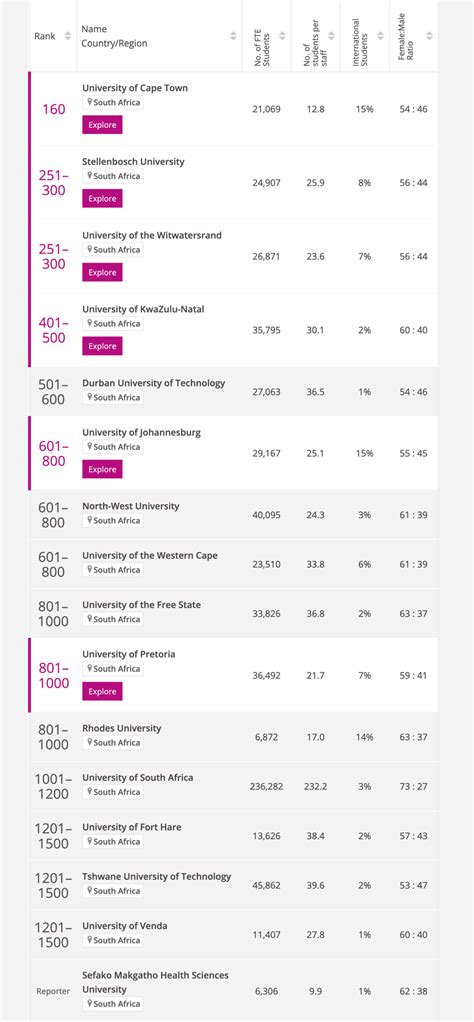Click Explore for University of Pretoria
The image size is (474, 1022).
(x=102, y=692)
